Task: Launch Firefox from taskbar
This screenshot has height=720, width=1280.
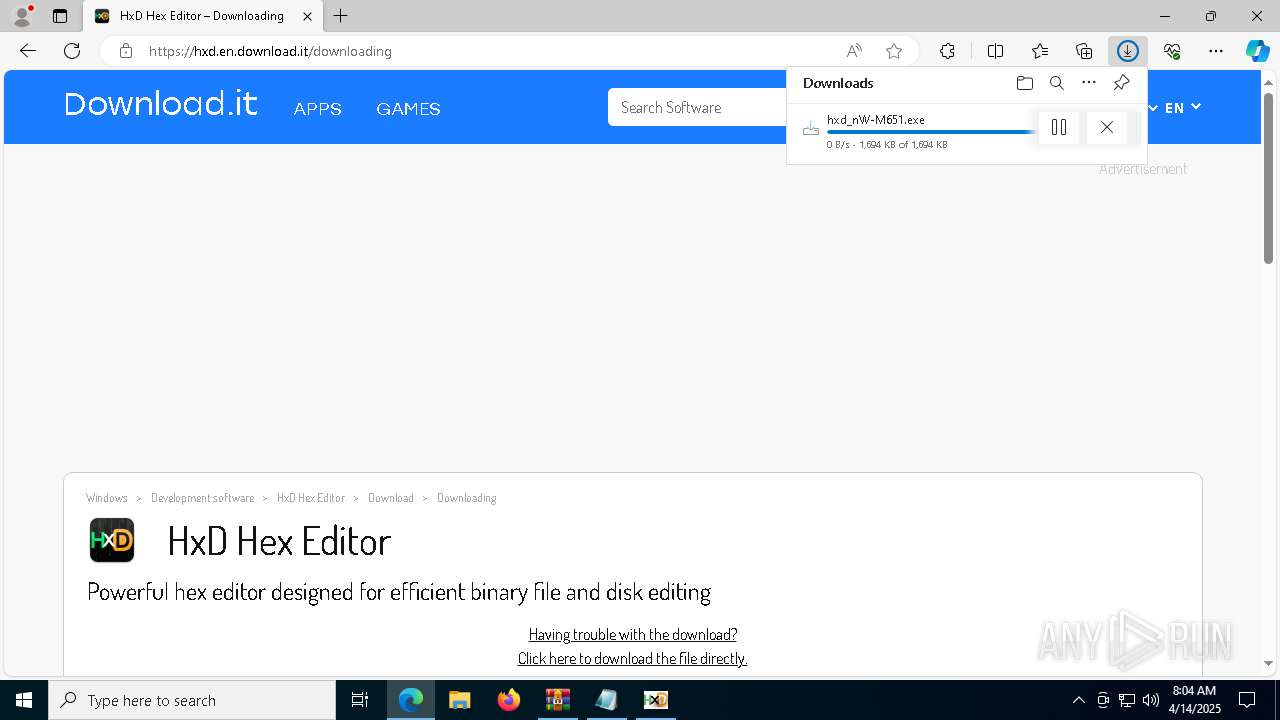Action: tap(509, 700)
